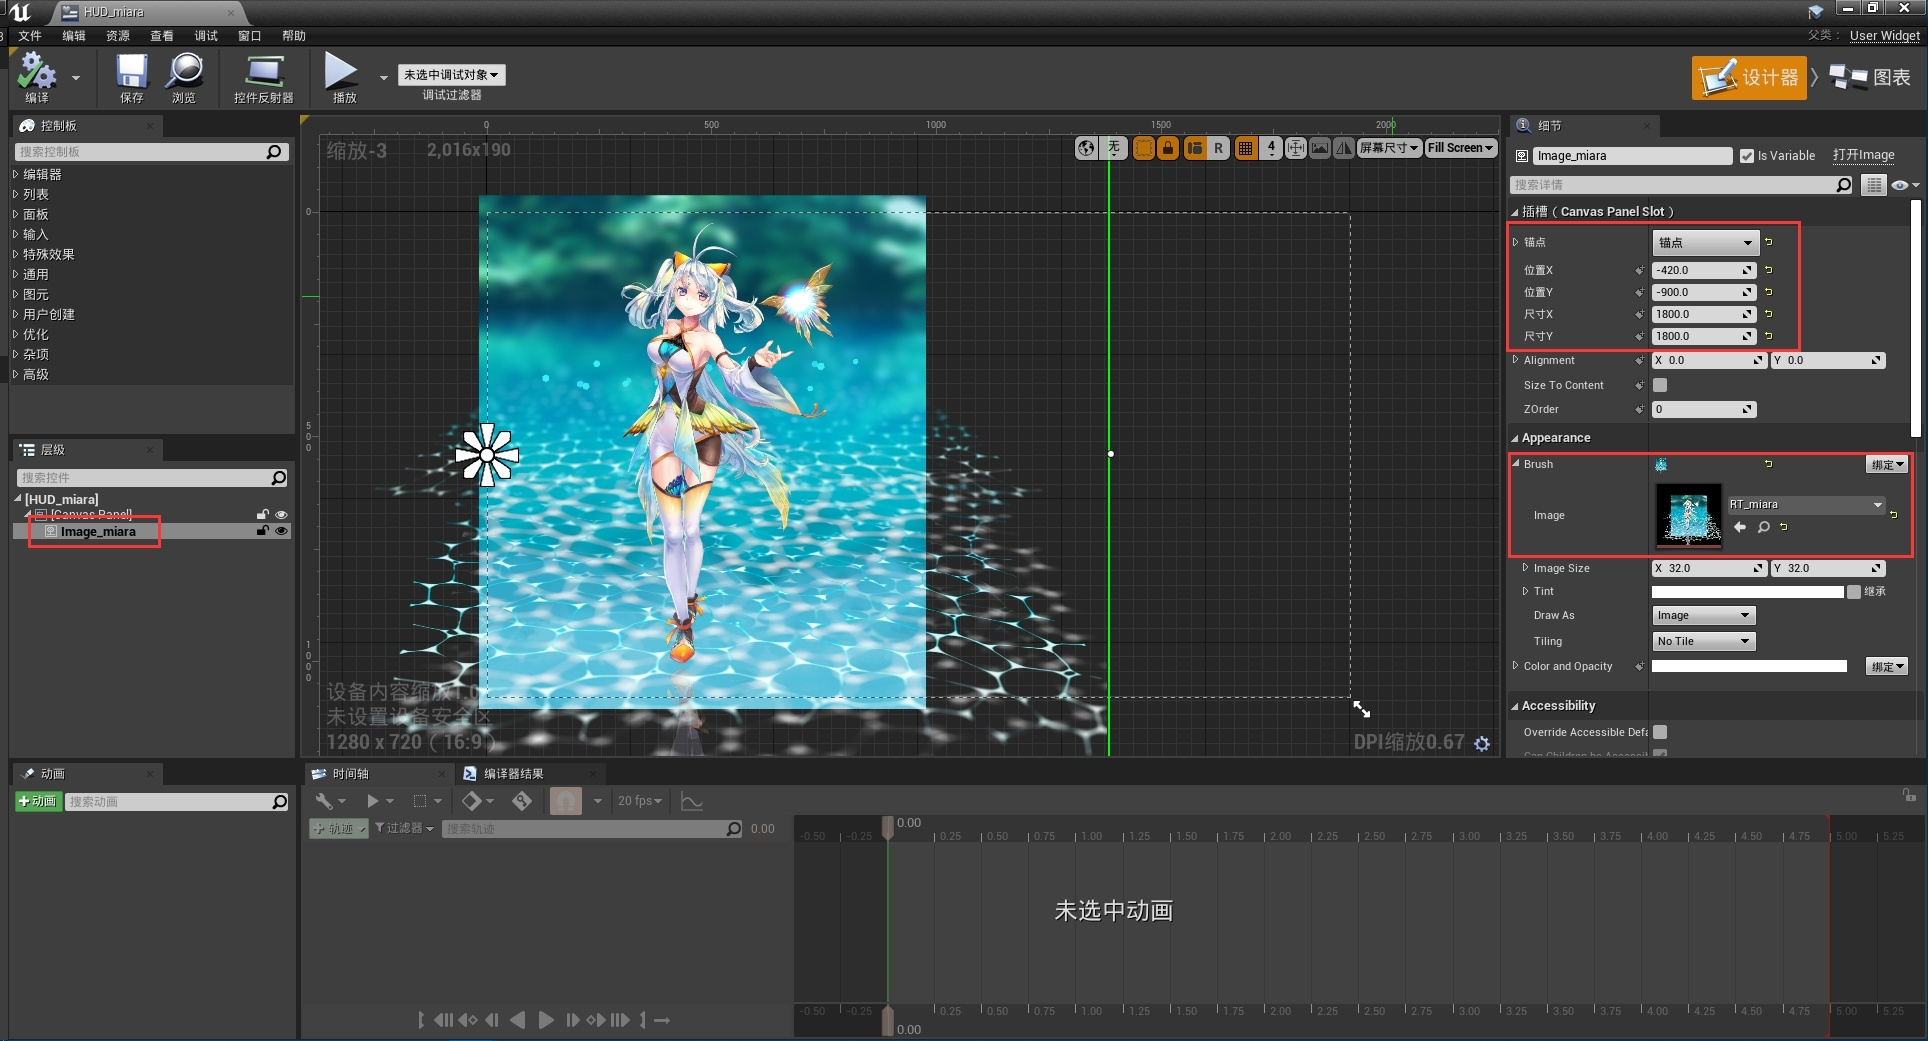Toggle the R responsive button in viewport
The height and width of the screenshot is (1041, 1928).
pos(1218,148)
